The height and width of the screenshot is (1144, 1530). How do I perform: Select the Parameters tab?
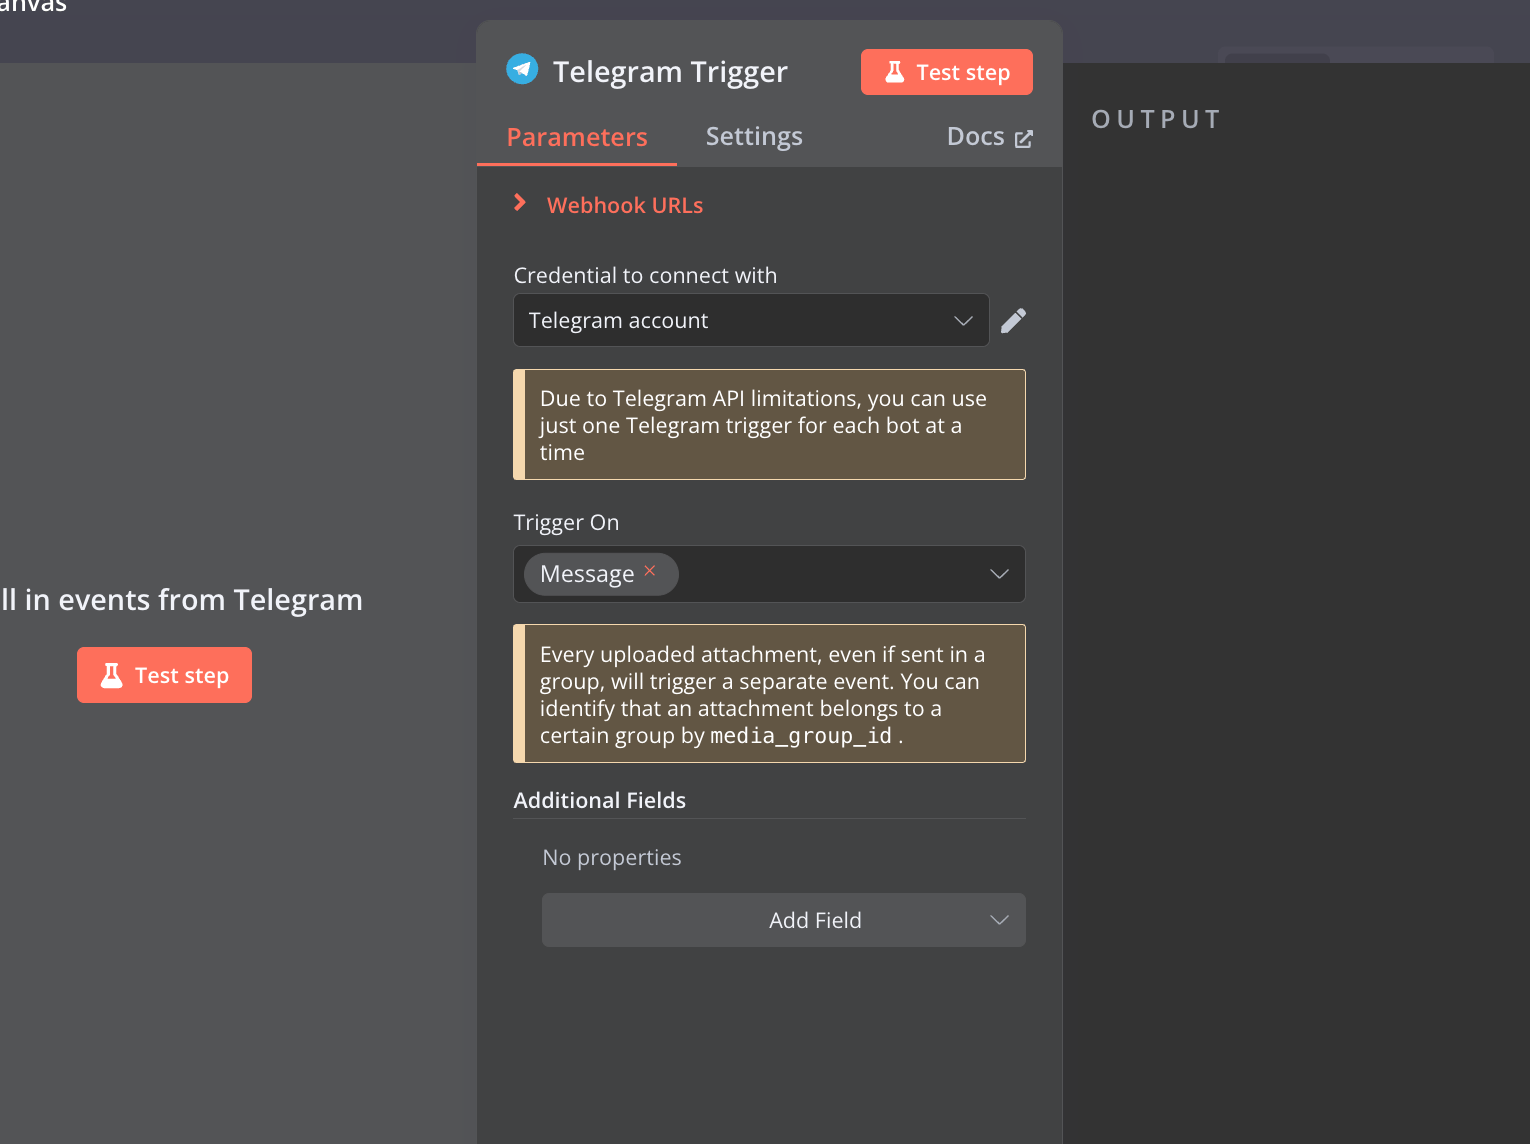click(576, 136)
